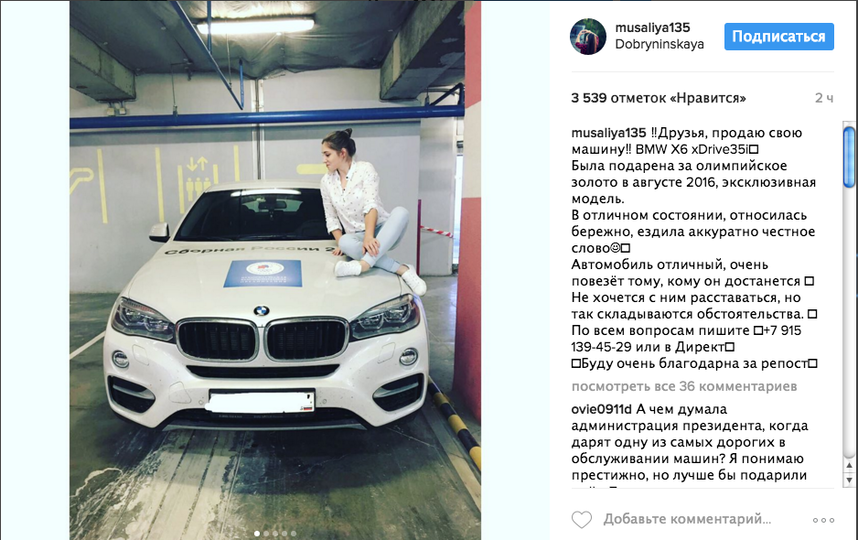The width and height of the screenshot is (858, 540).
Task: Click the scrollbar up arrow
Action: [x=849, y=466]
